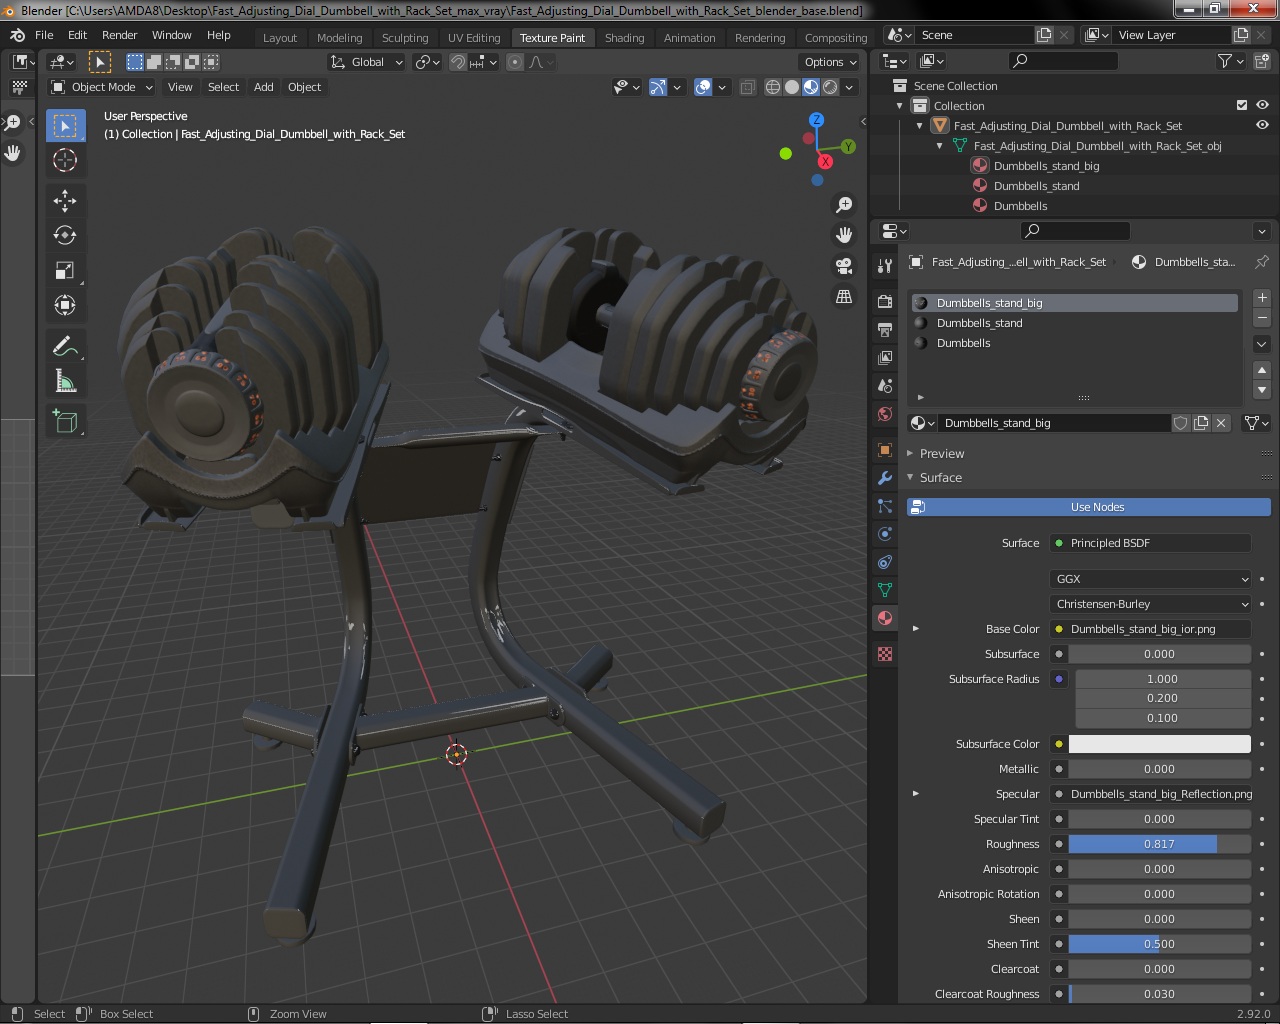
Task: Open the Tool properties tab
Action: [x=885, y=266]
